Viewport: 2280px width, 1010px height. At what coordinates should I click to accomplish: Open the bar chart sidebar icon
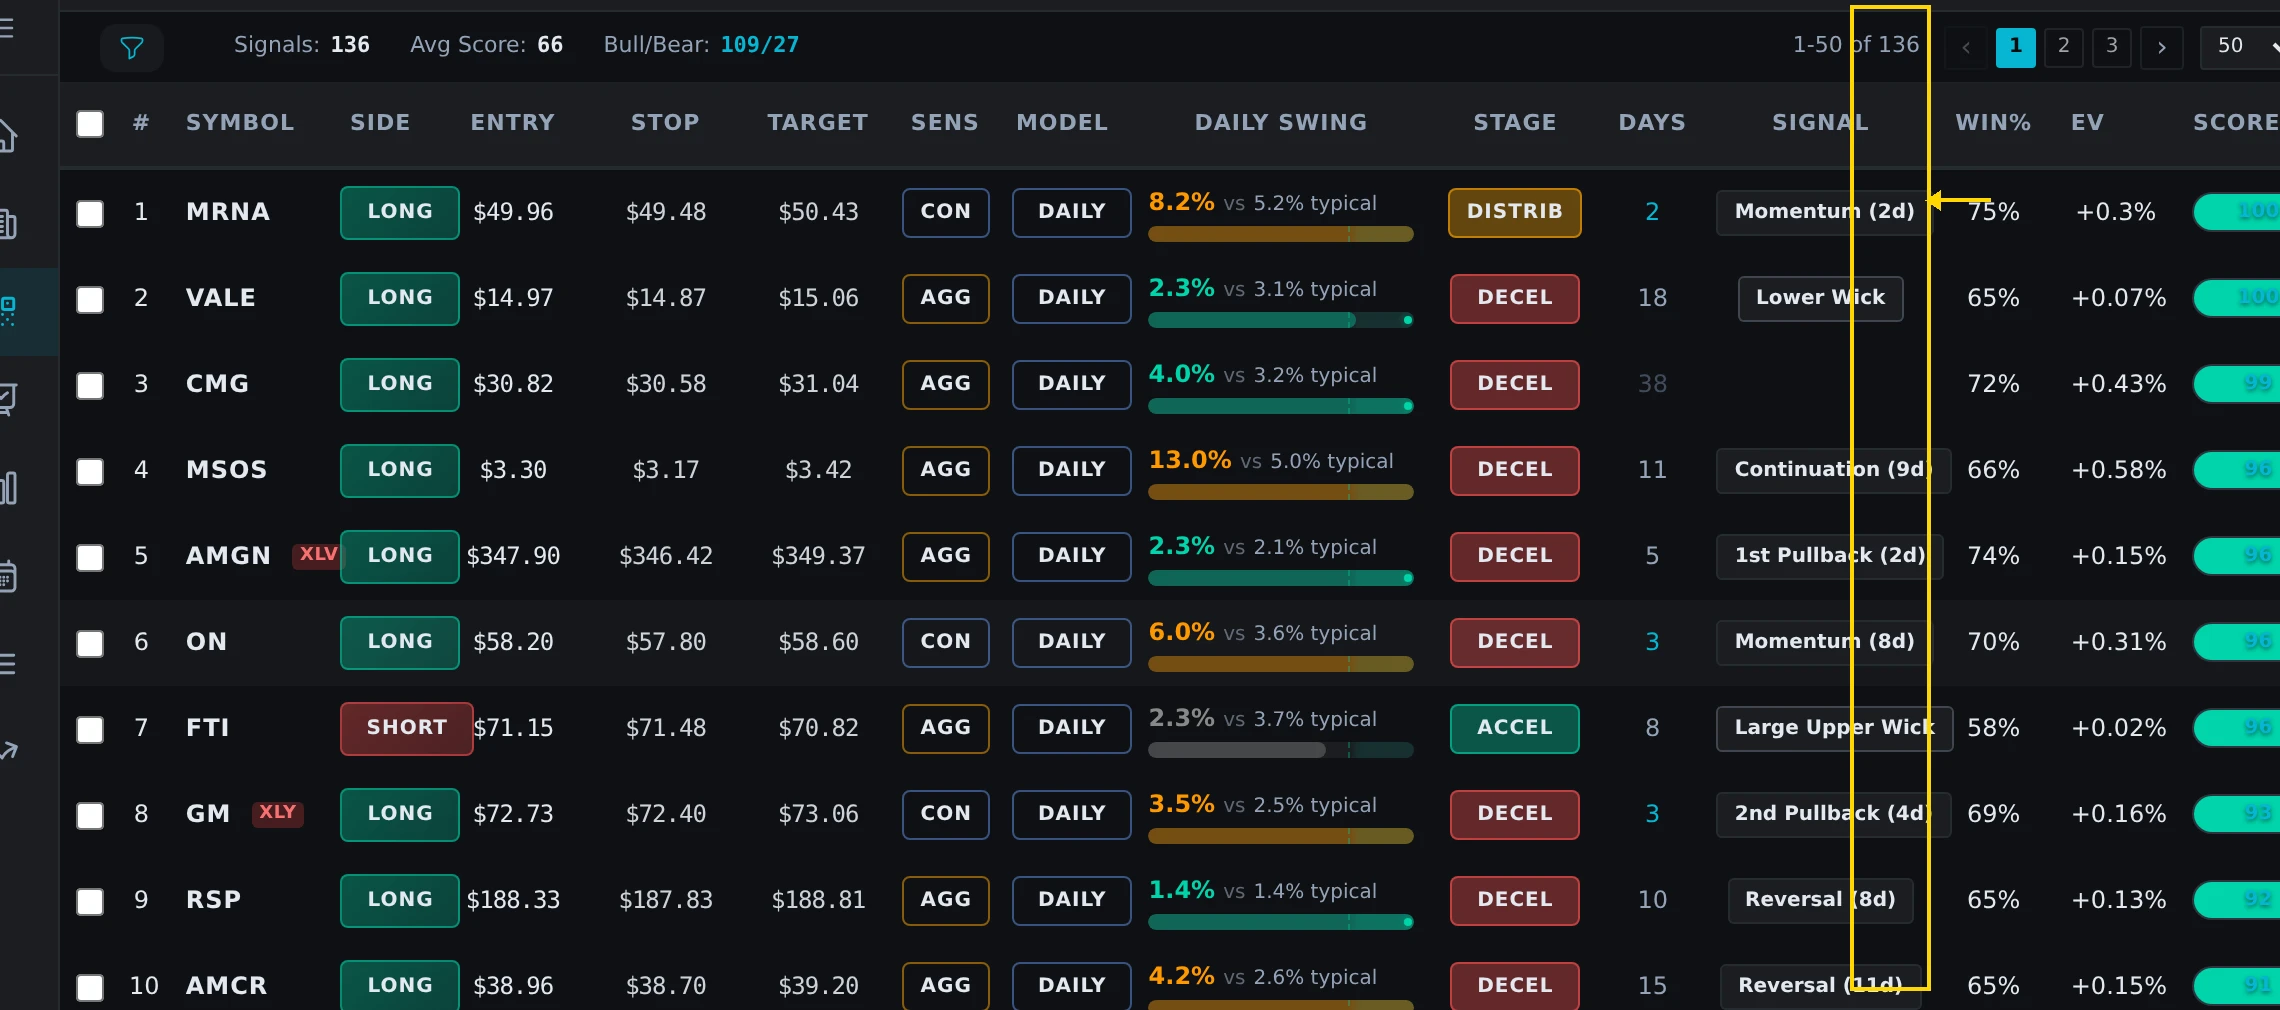tap(8, 488)
